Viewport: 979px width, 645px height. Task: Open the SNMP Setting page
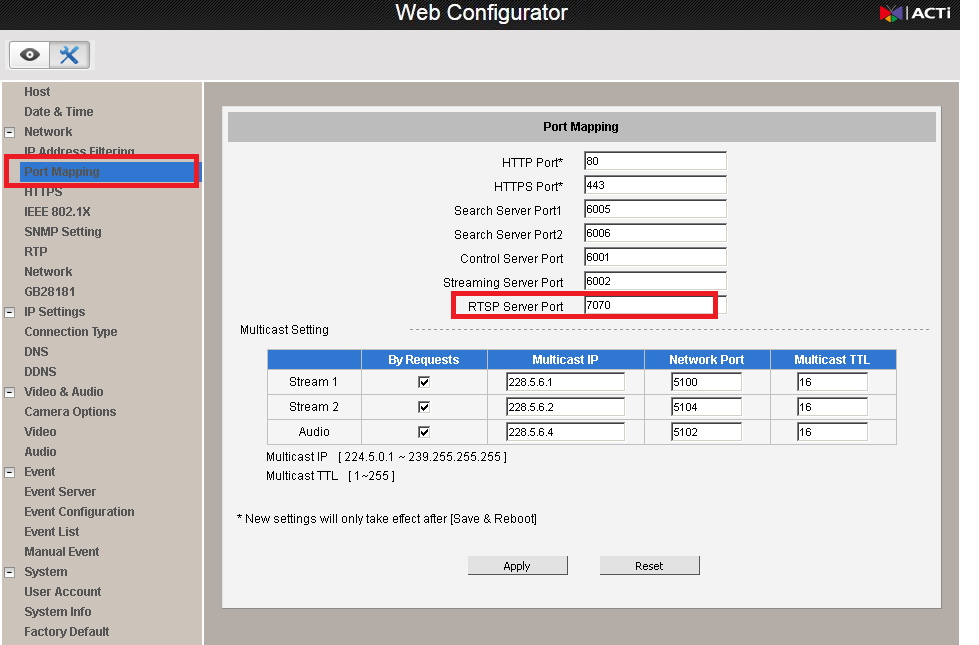[x=63, y=232]
